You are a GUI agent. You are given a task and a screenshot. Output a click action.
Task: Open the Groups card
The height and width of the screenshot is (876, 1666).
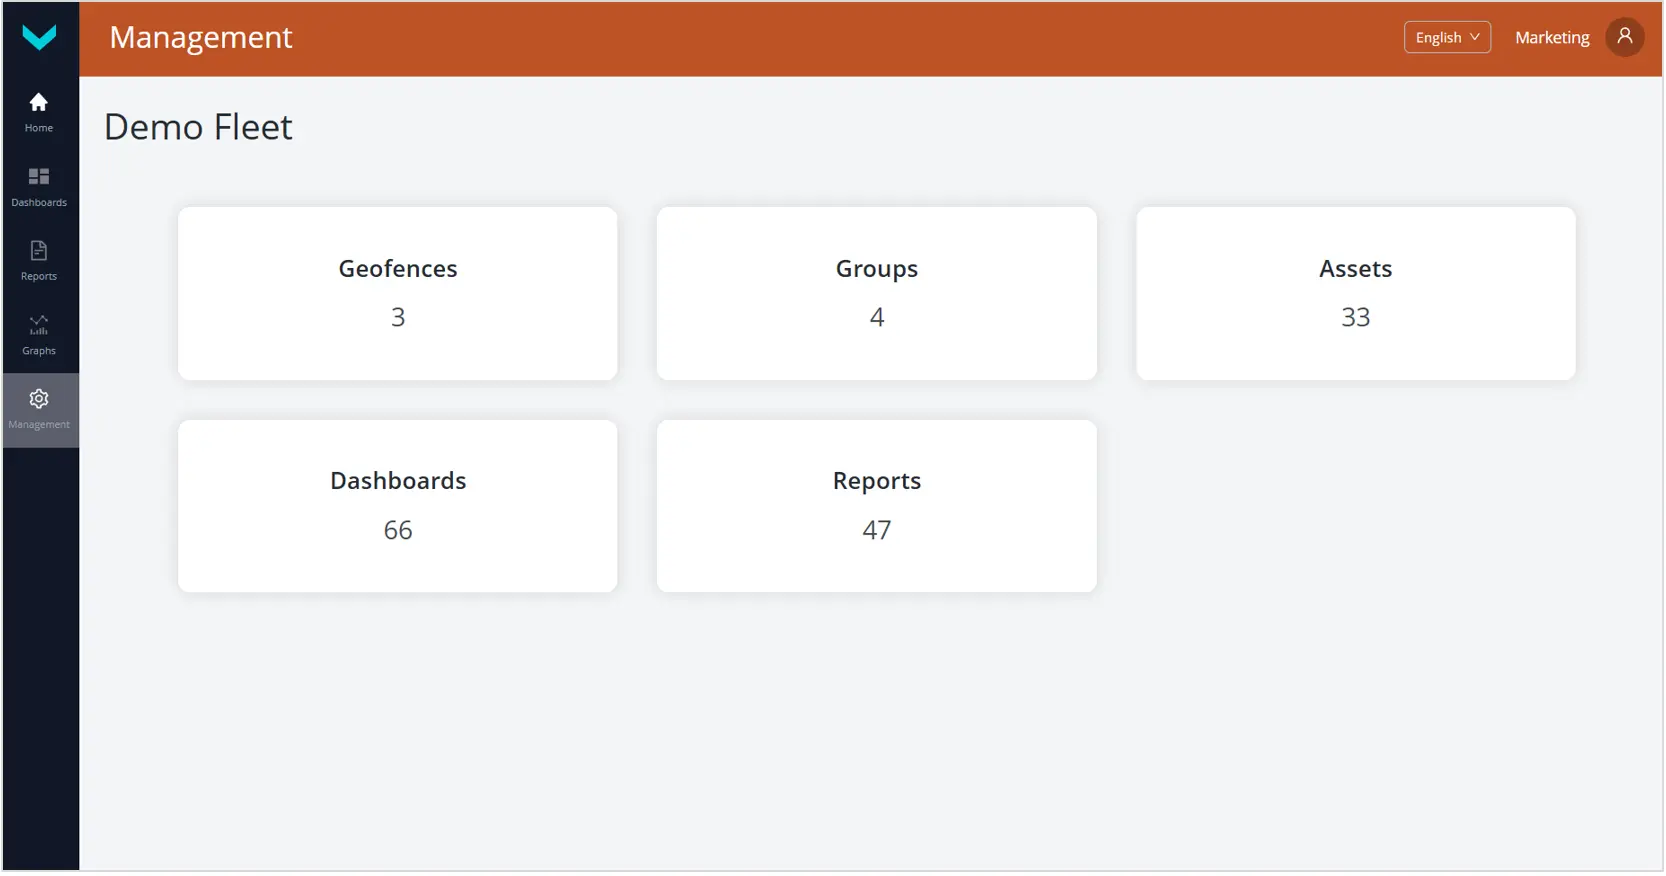pos(876,293)
